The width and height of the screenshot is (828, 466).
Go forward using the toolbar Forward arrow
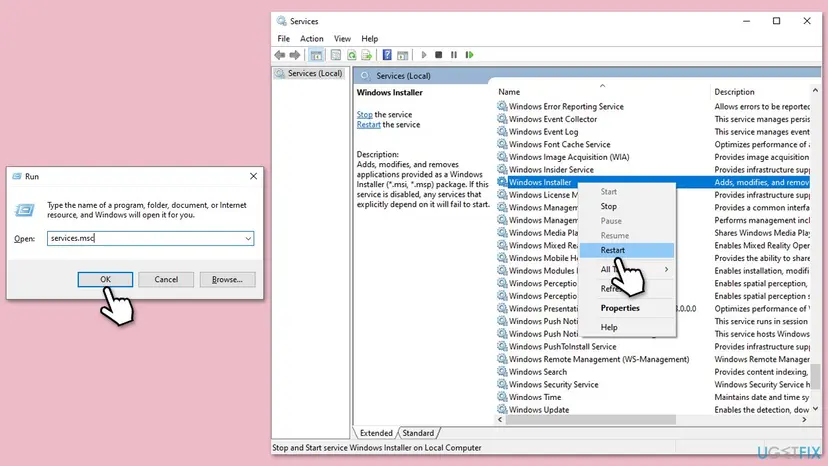[295, 55]
